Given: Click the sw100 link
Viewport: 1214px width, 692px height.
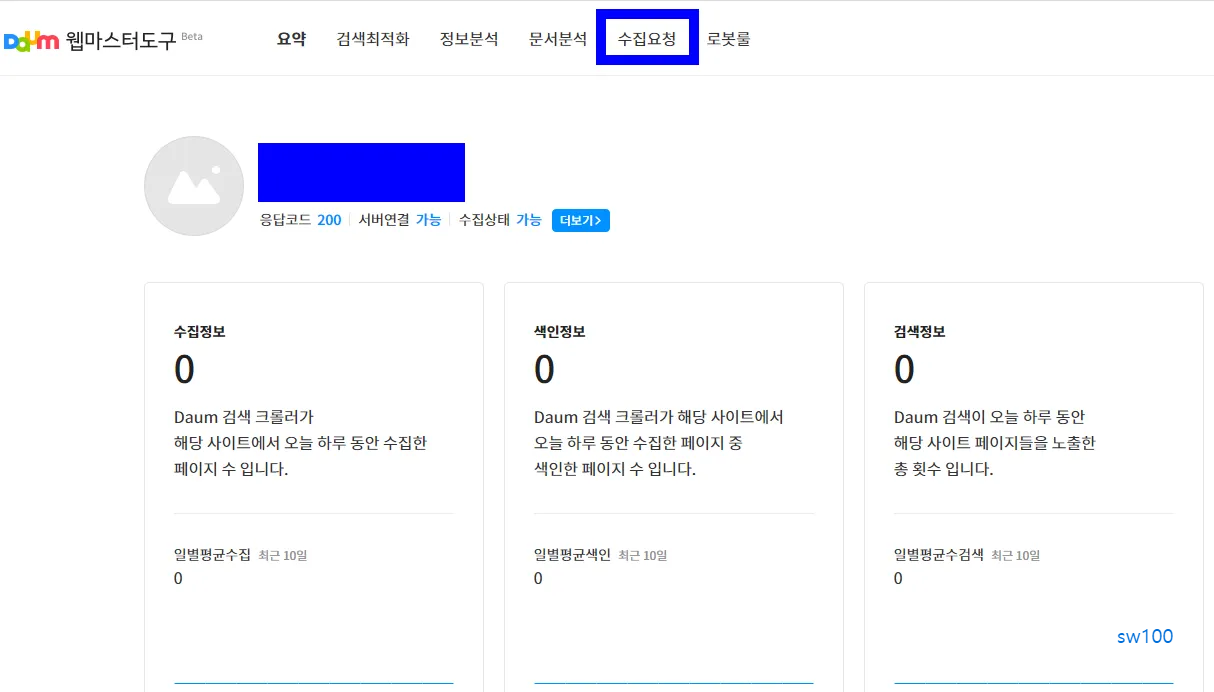Looking at the screenshot, I should [1144, 636].
